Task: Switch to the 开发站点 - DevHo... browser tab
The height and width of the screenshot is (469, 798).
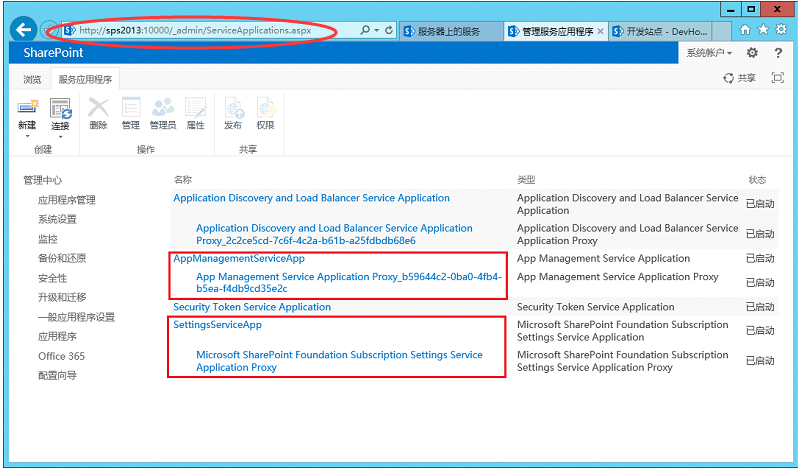Action: (x=660, y=32)
